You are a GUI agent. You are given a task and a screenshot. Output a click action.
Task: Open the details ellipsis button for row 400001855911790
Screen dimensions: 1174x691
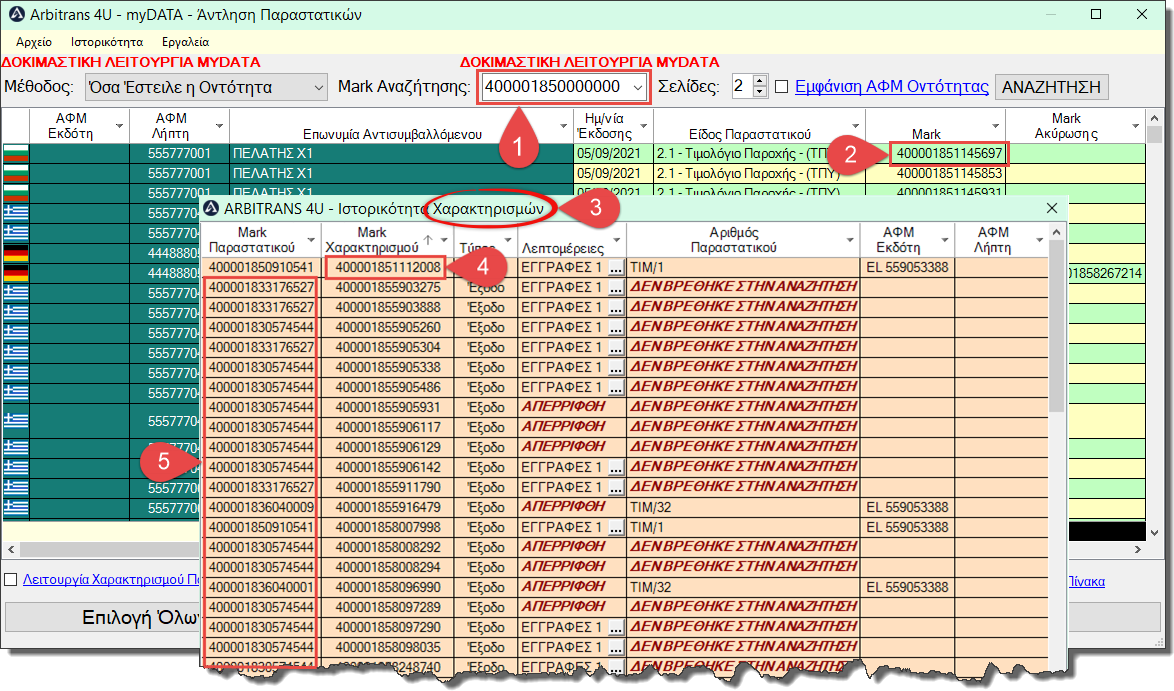click(x=615, y=488)
